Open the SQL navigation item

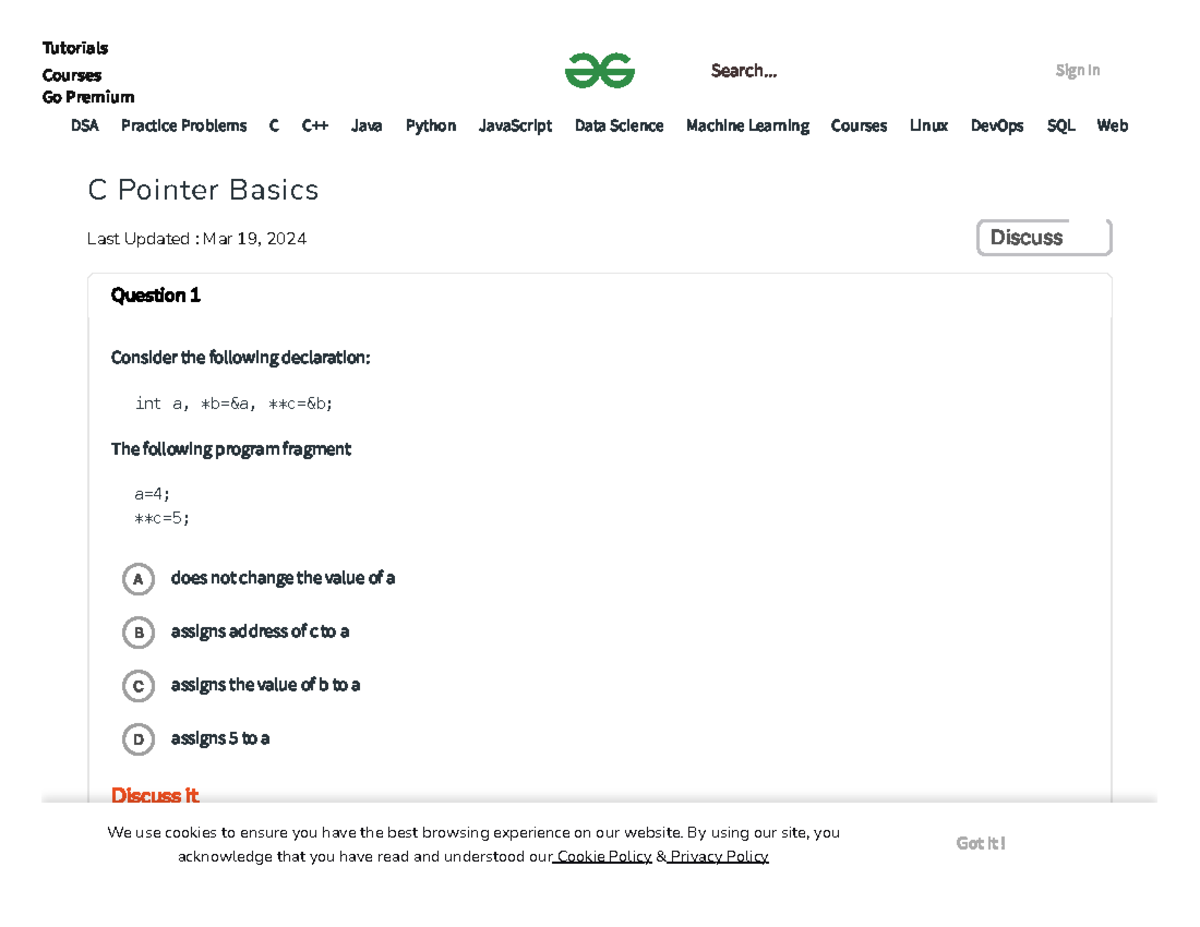tap(1061, 126)
